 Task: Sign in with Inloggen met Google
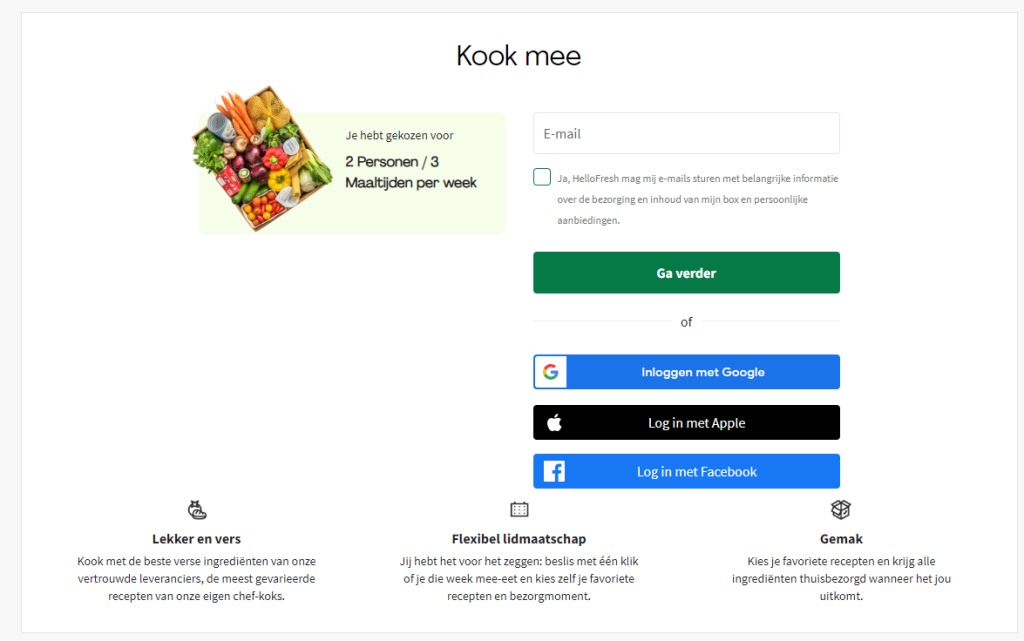[702, 372]
